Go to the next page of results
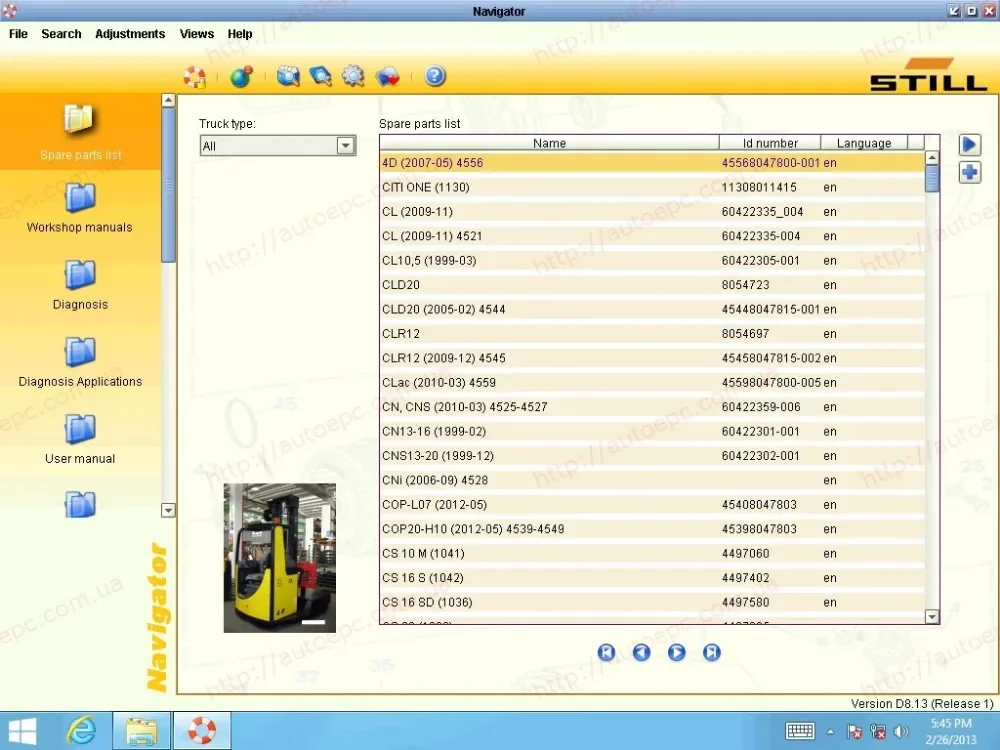 pos(677,652)
